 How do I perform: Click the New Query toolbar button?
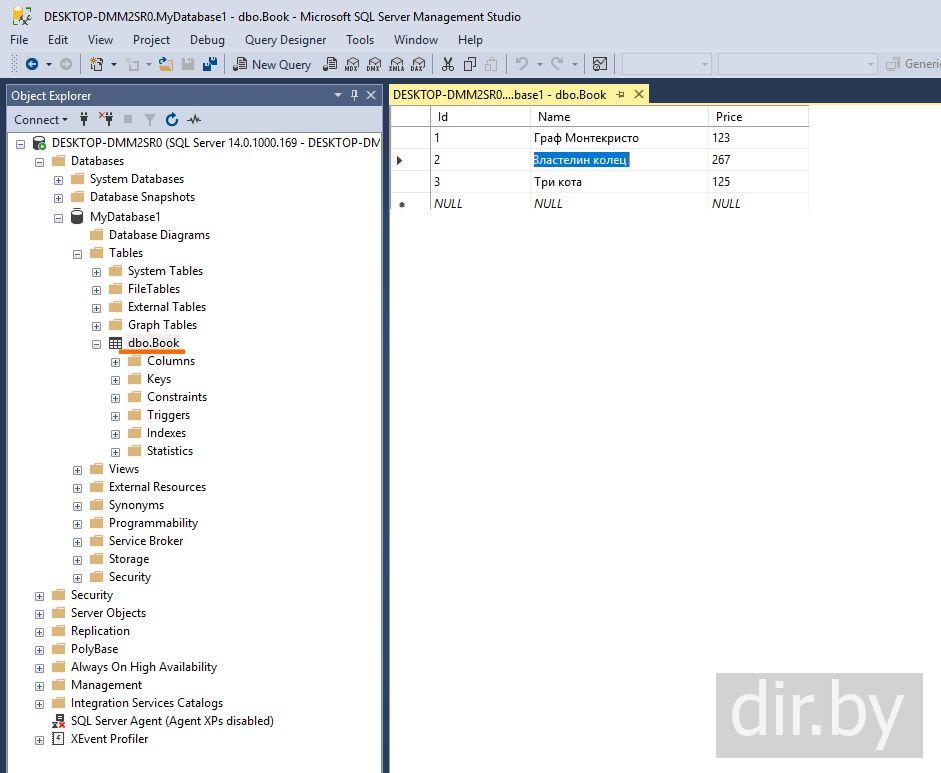pyautogui.click(x=272, y=64)
